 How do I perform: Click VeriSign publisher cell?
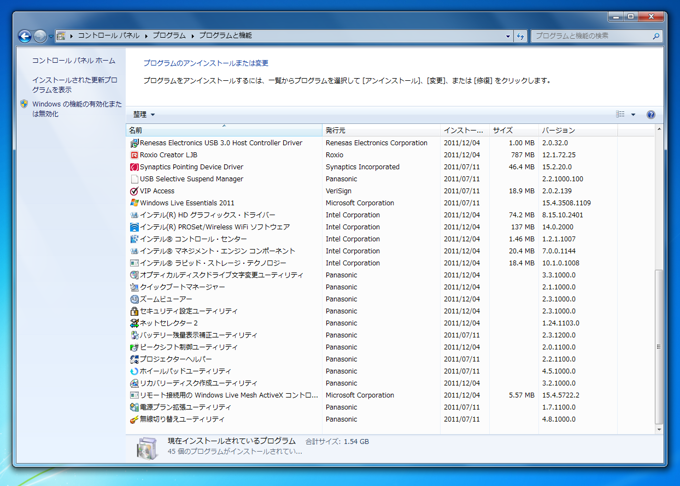338,191
